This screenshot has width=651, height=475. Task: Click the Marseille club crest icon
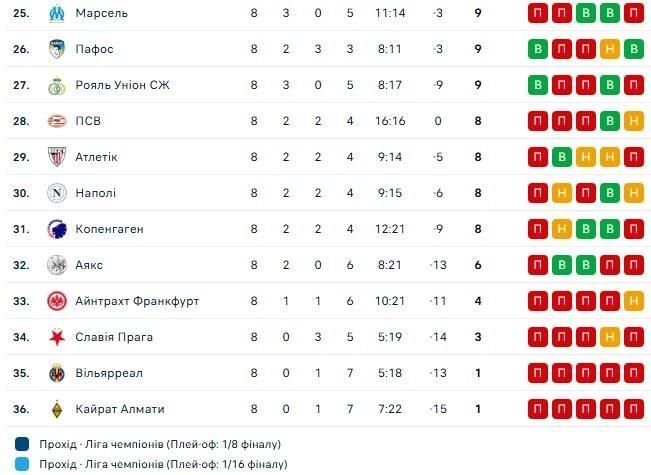tap(56, 13)
